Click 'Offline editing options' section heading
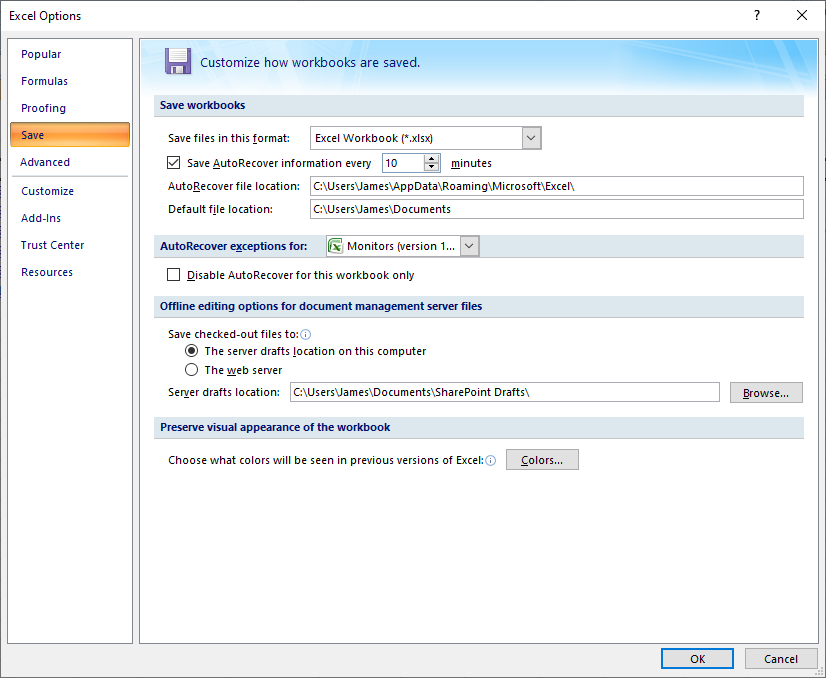Image resolution: width=826 pixels, height=678 pixels. [x=321, y=307]
